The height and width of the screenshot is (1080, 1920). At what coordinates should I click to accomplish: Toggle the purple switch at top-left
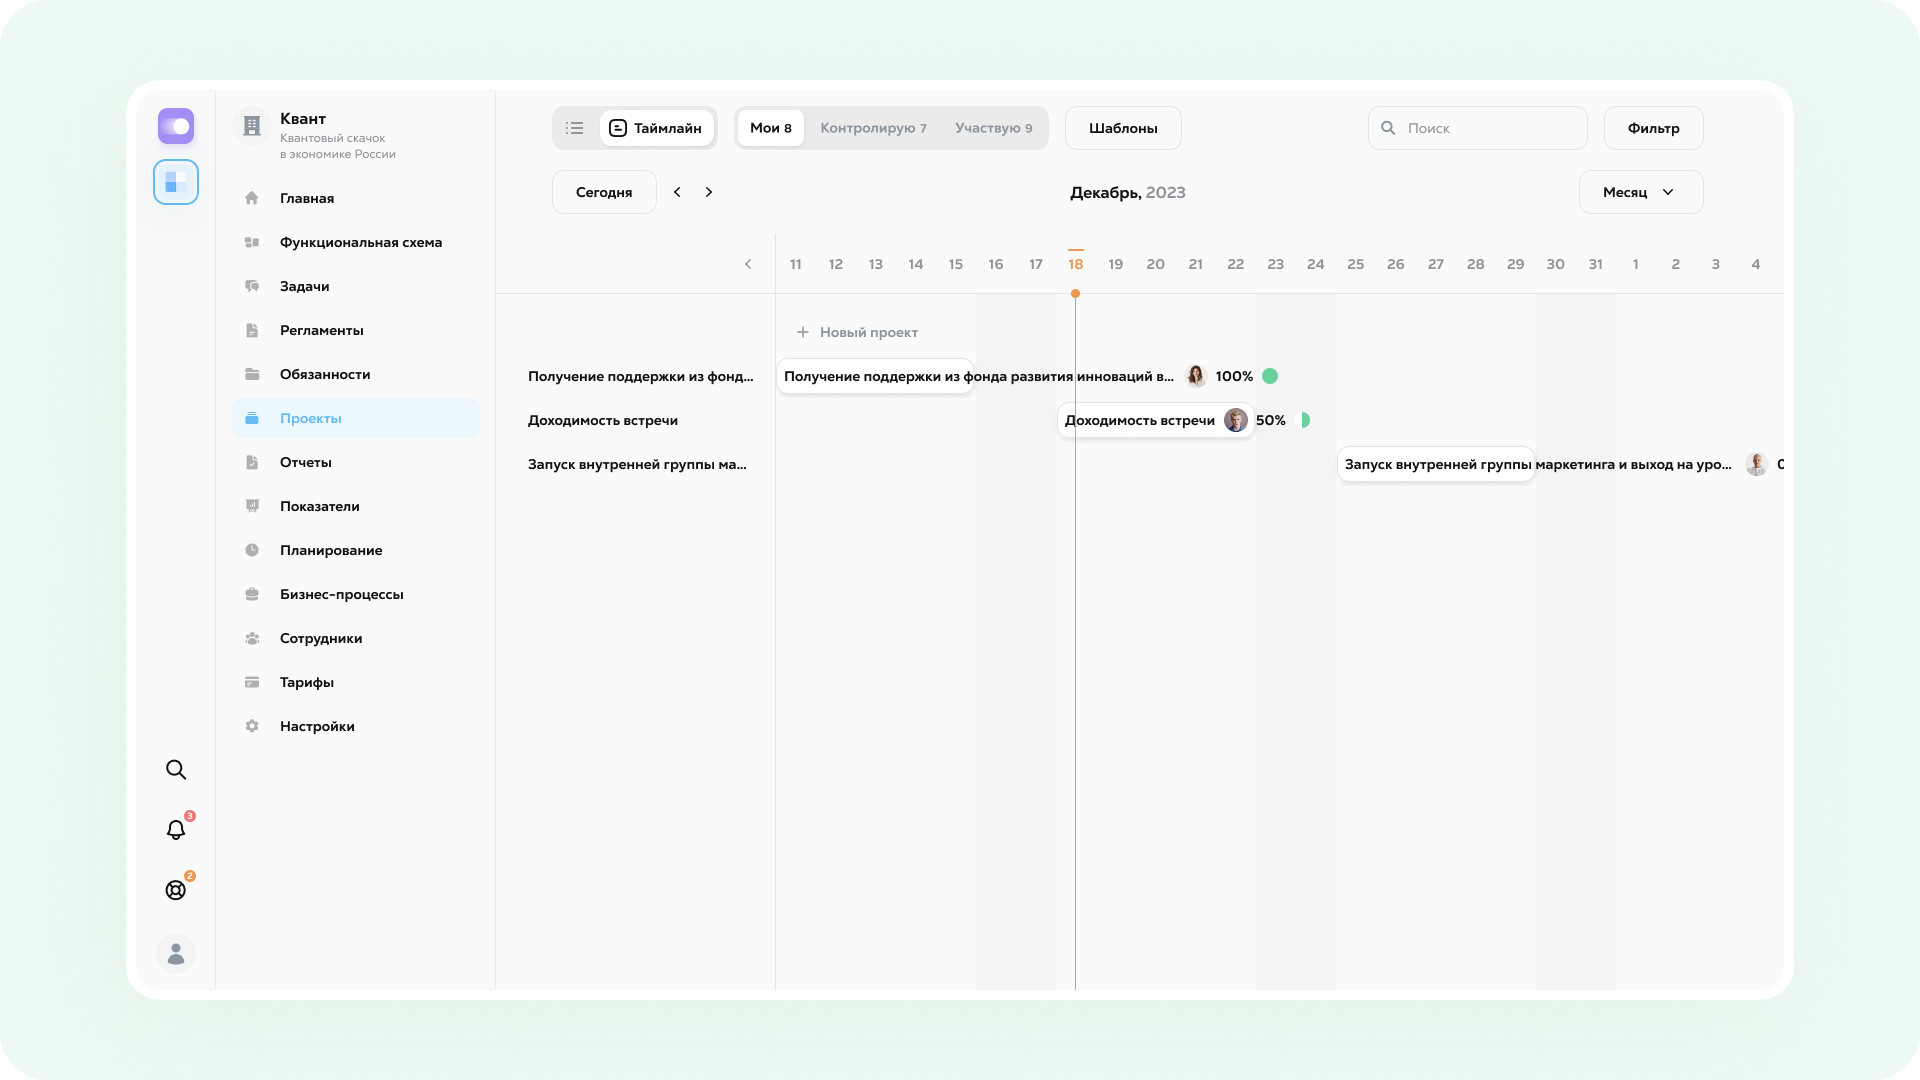[x=176, y=126]
